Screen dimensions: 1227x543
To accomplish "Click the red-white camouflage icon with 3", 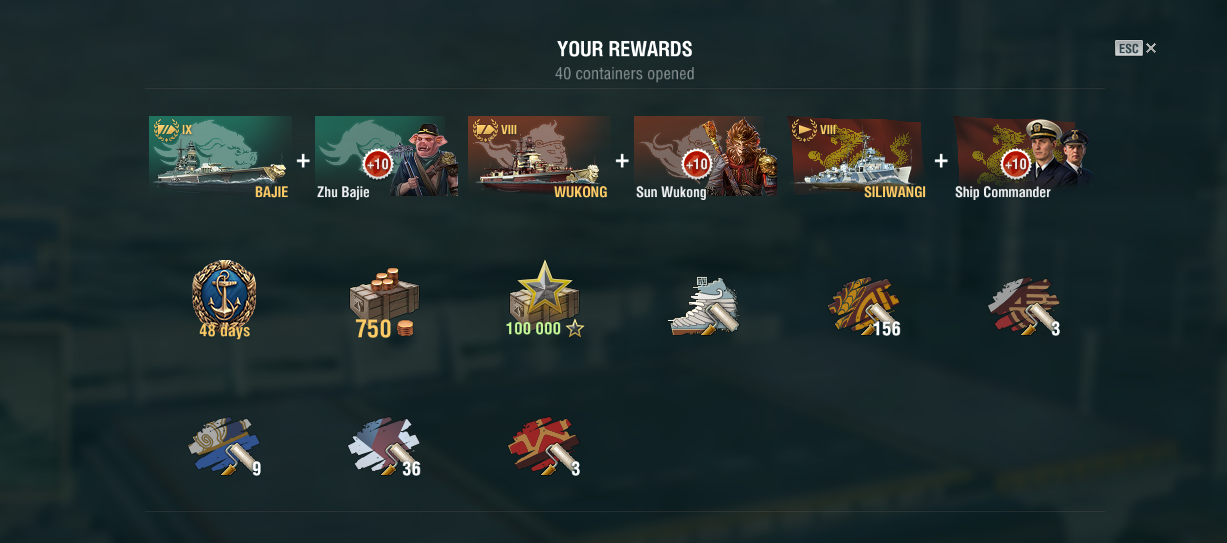I will click(1024, 306).
